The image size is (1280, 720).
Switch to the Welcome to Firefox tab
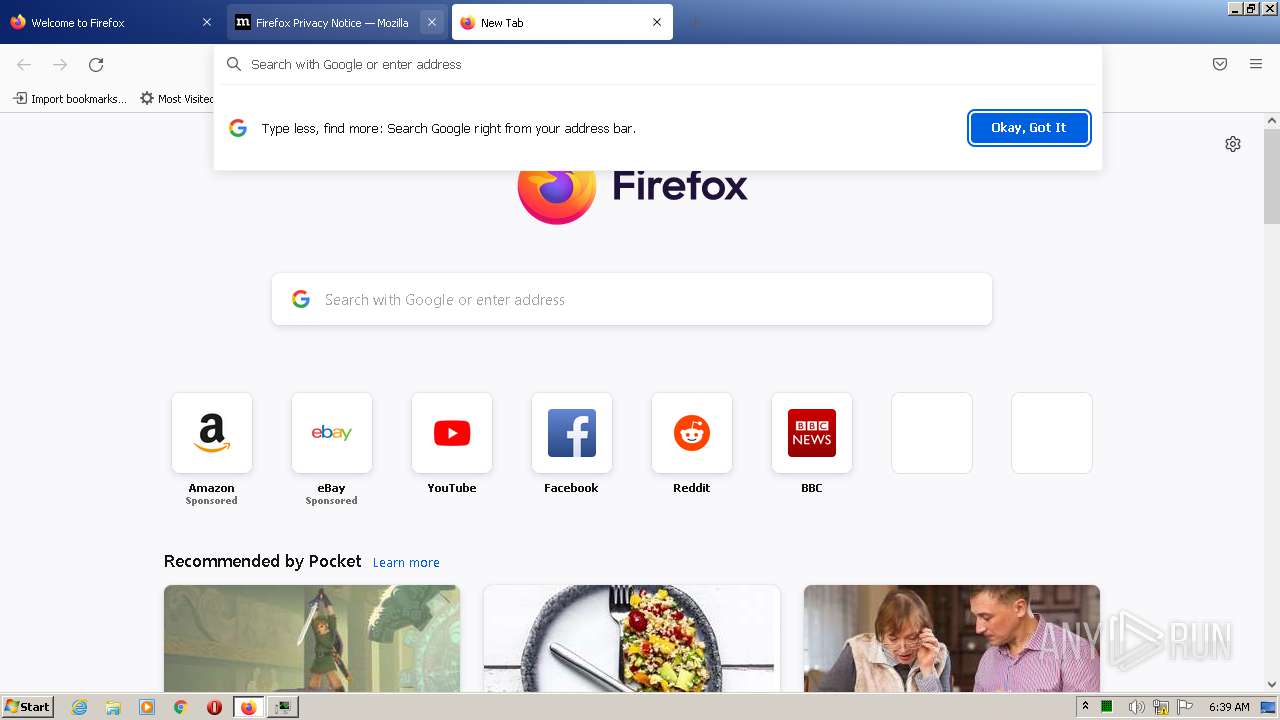click(108, 22)
